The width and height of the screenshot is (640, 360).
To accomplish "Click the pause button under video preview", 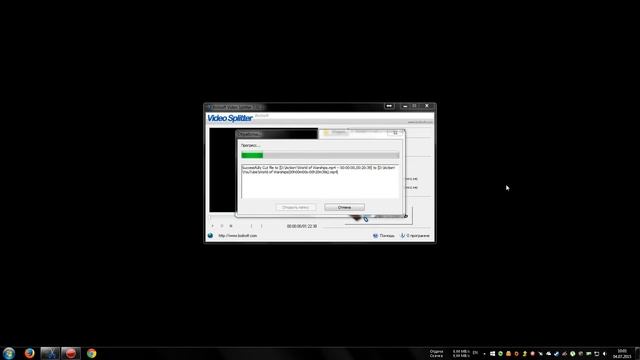I will (x=222, y=226).
